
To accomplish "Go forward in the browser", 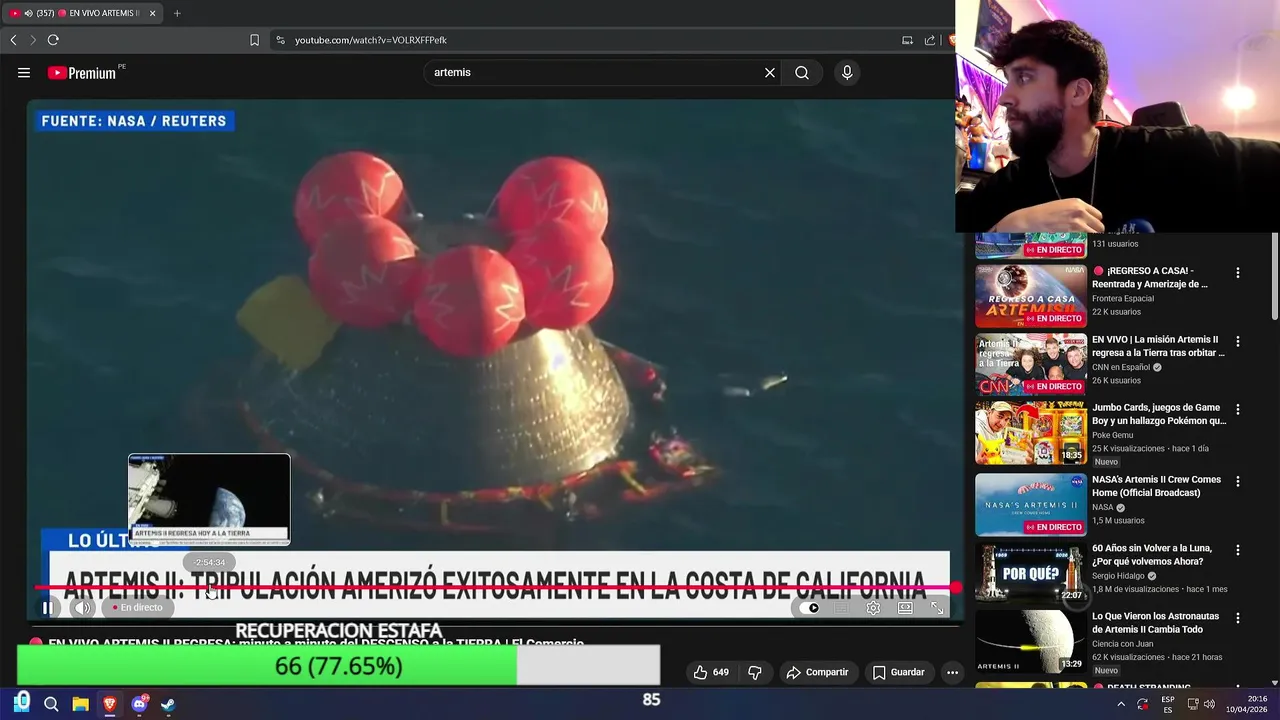I will (32, 40).
